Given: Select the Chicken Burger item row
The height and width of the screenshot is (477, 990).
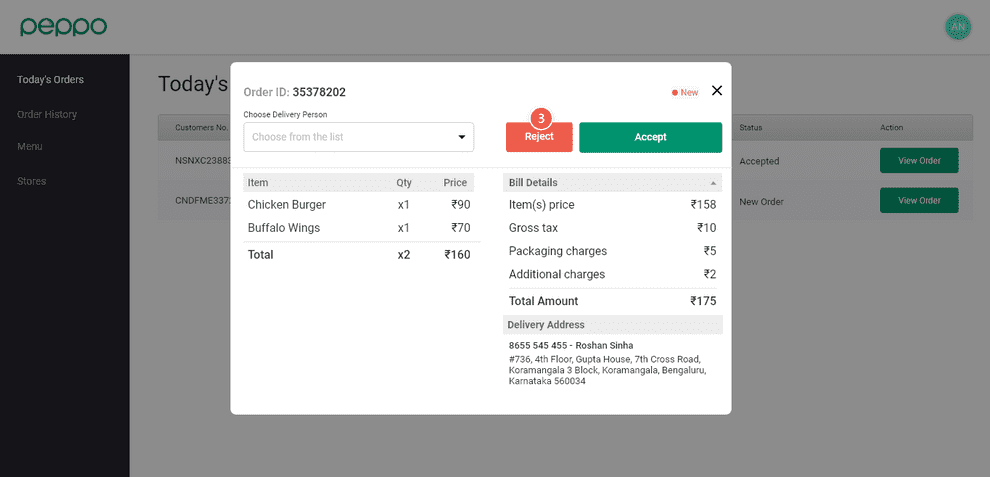Looking at the screenshot, I should [360, 205].
